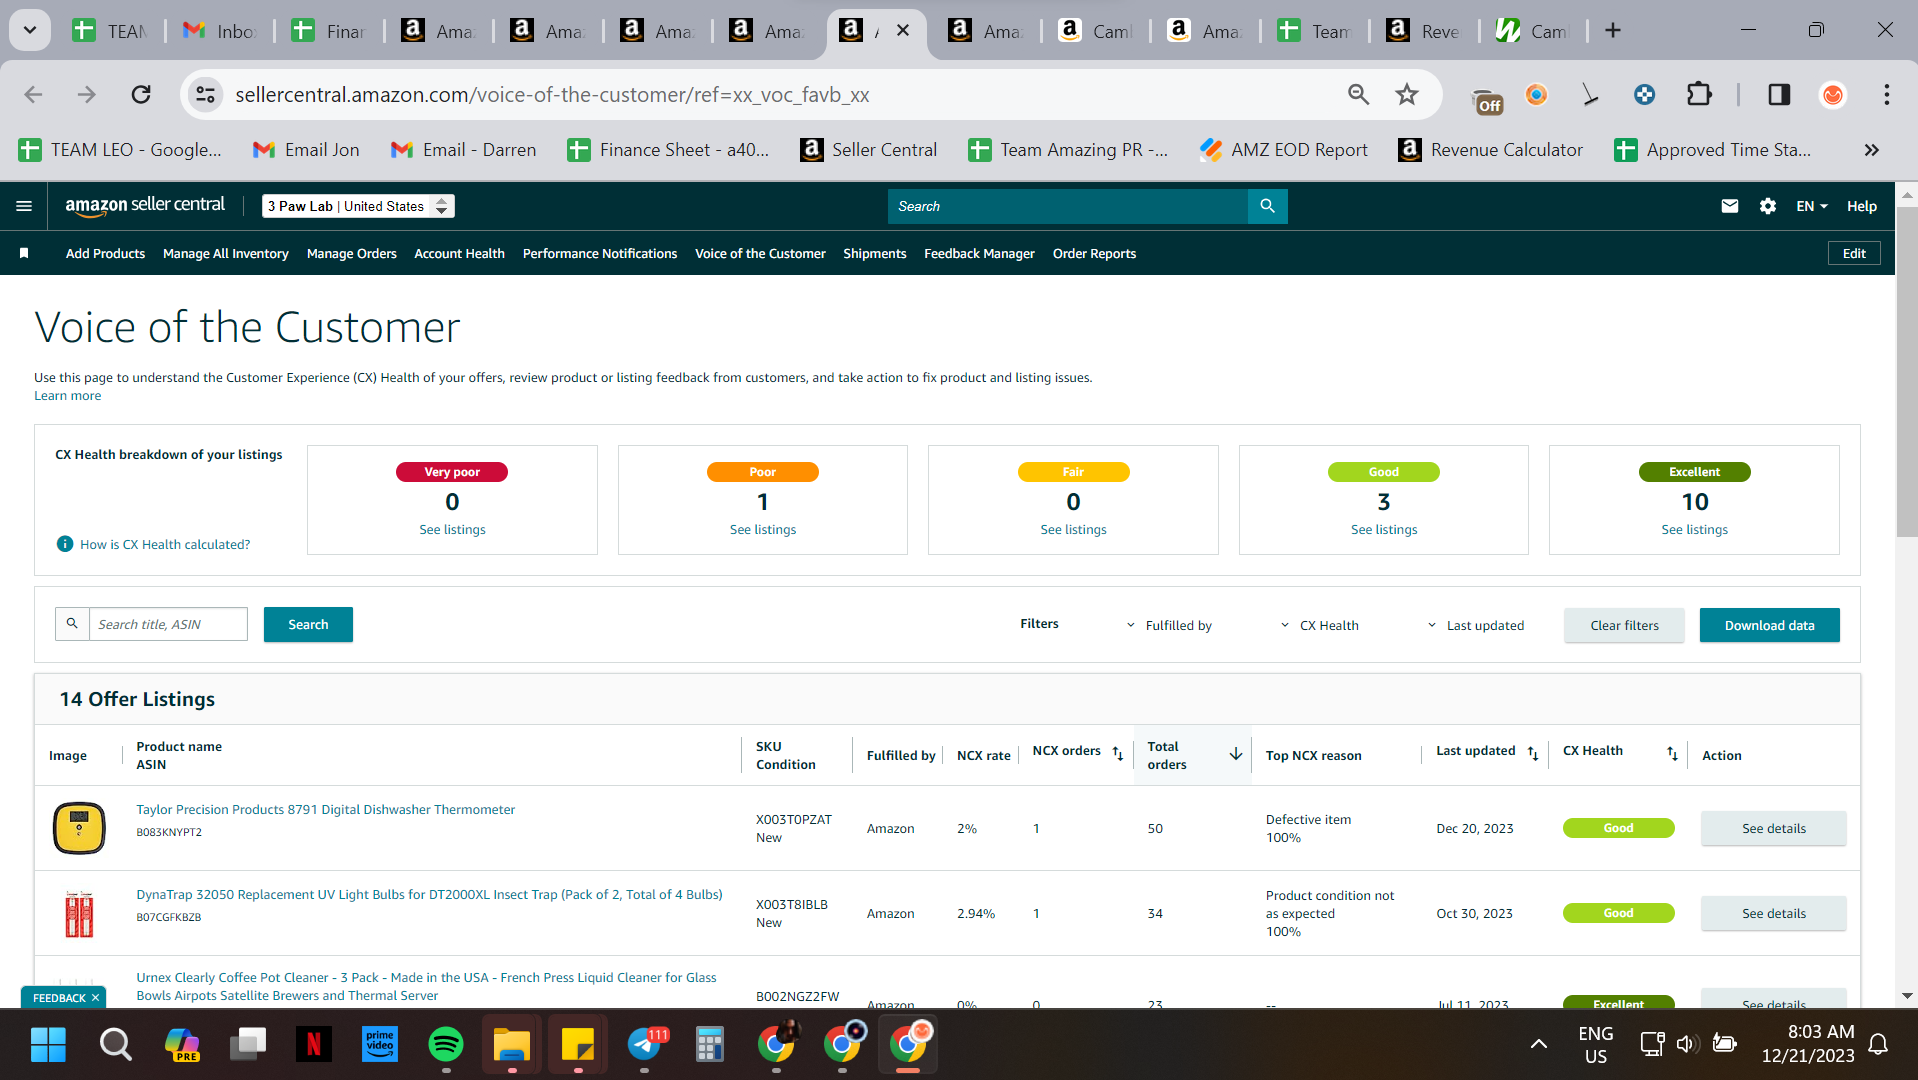Open the Chrome tab search dropdown
The width and height of the screenshot is (1918, 1080).
(x=30, y=30)
